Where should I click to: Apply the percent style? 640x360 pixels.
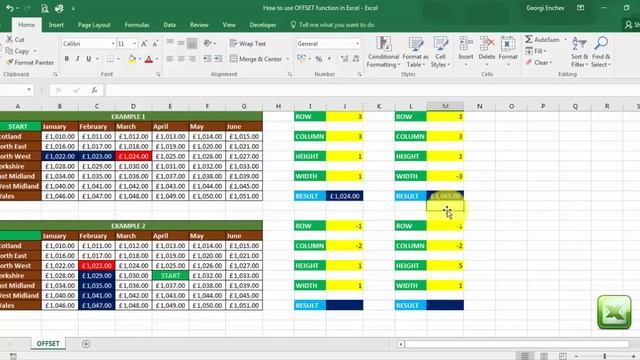pyautogui.click(x=319, y=59)
